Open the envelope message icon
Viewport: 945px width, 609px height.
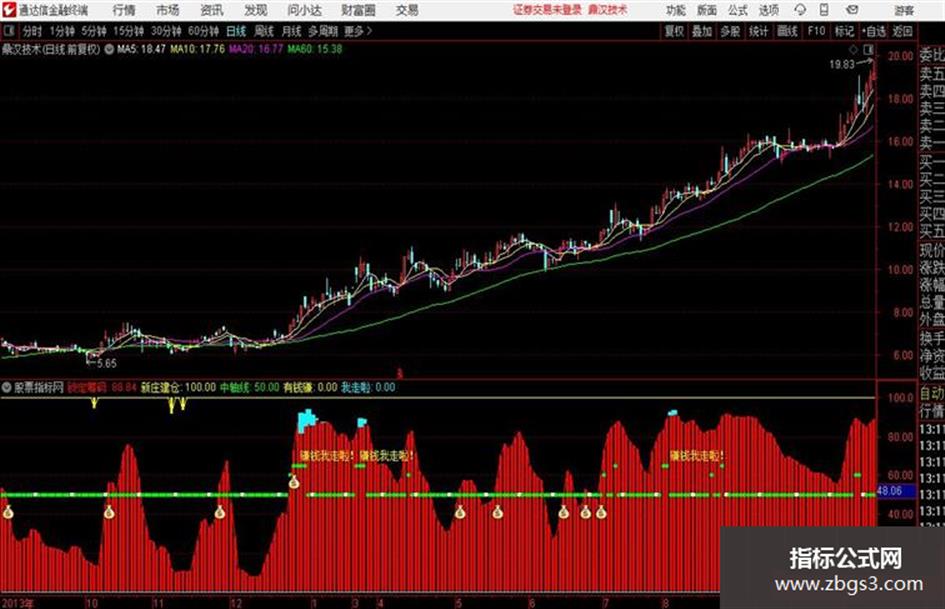pos(852,10)
